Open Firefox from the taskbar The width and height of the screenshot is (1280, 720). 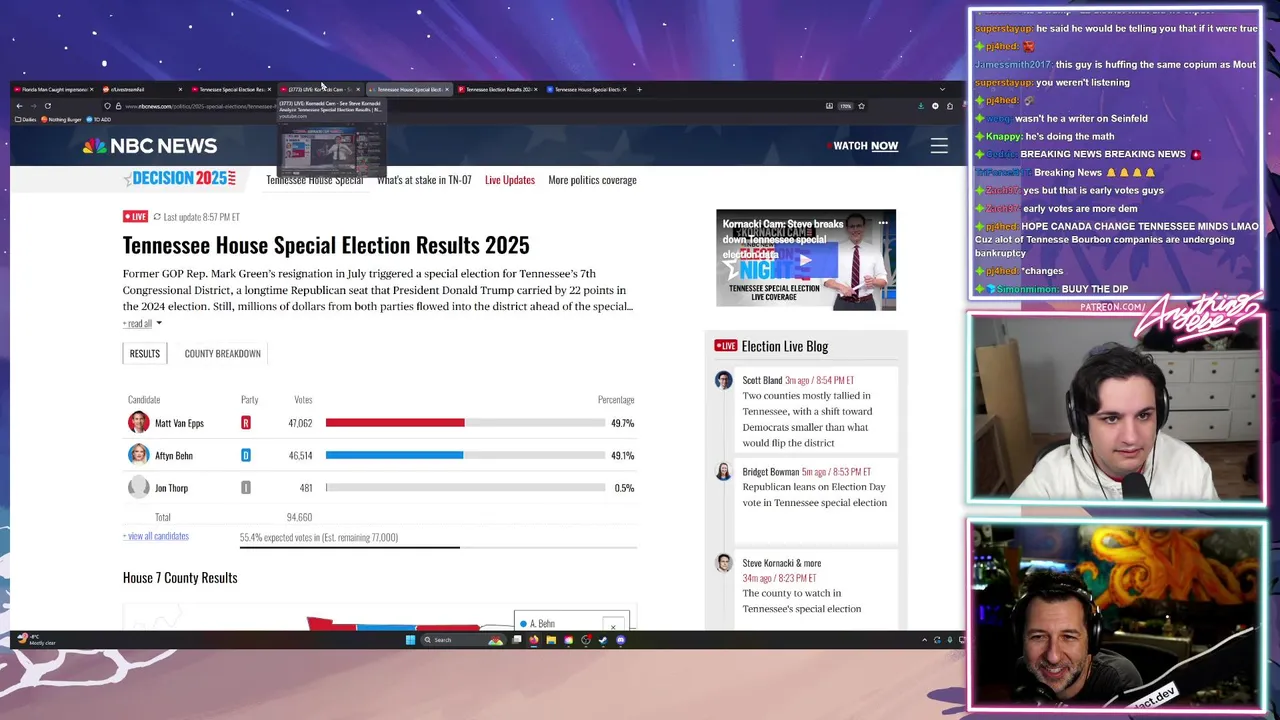click(x=533, y=640)
